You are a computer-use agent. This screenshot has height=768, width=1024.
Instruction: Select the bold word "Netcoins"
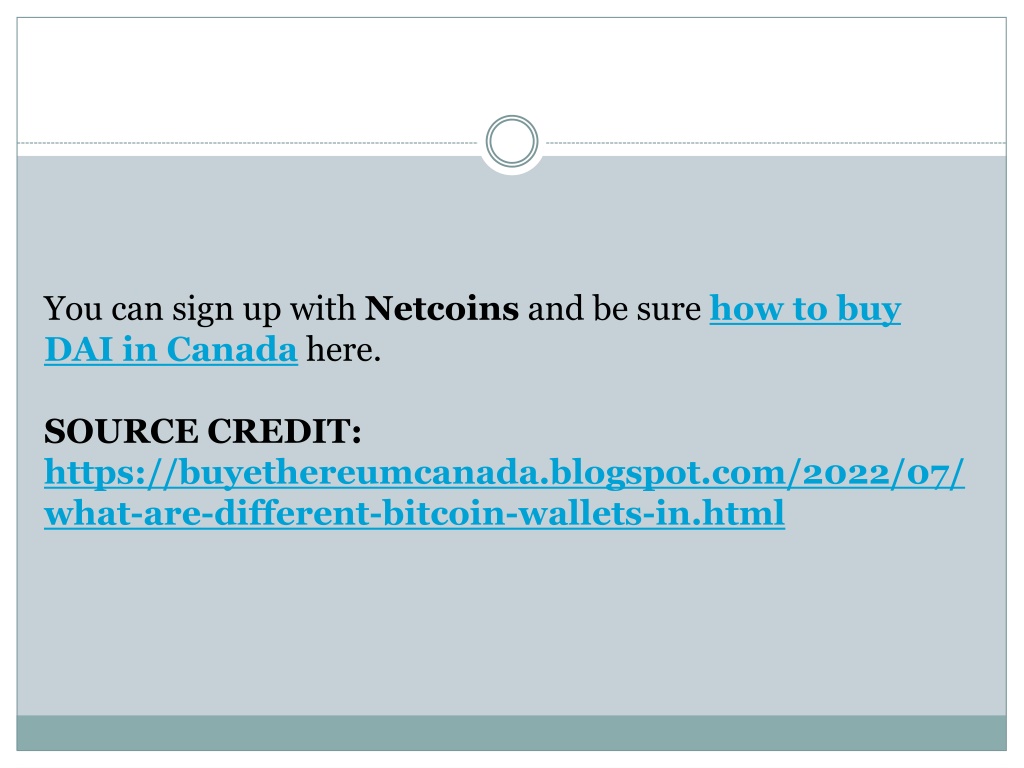point(441,308)
